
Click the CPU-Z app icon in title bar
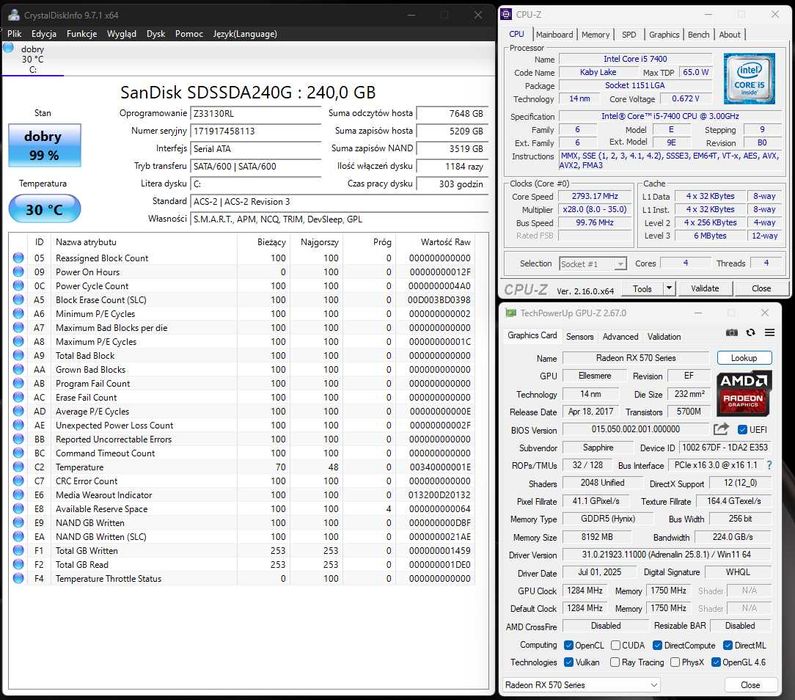coord(506,14)
